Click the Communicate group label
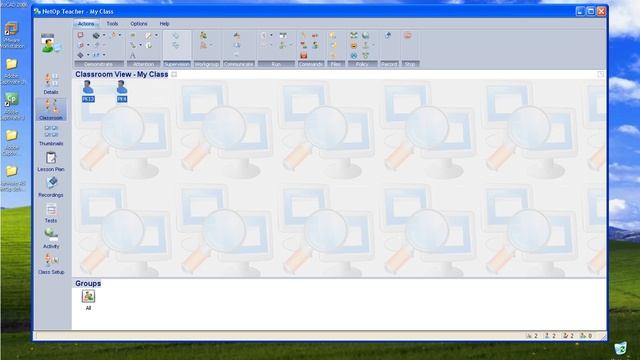The width and height of the screenshot is (640, 360). 239,64
